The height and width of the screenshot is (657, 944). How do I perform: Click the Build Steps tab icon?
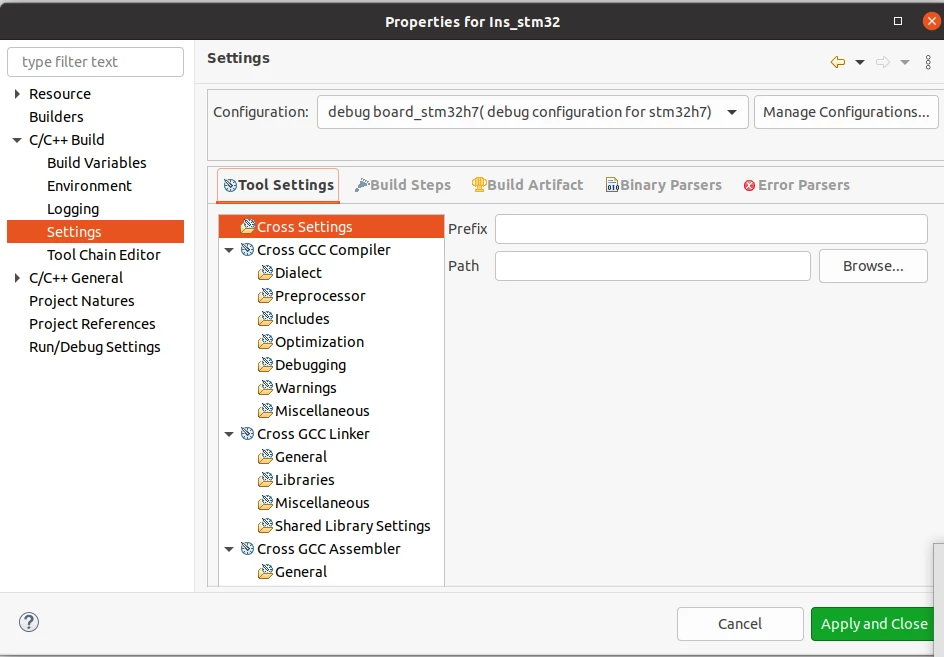tap(362, 185)
